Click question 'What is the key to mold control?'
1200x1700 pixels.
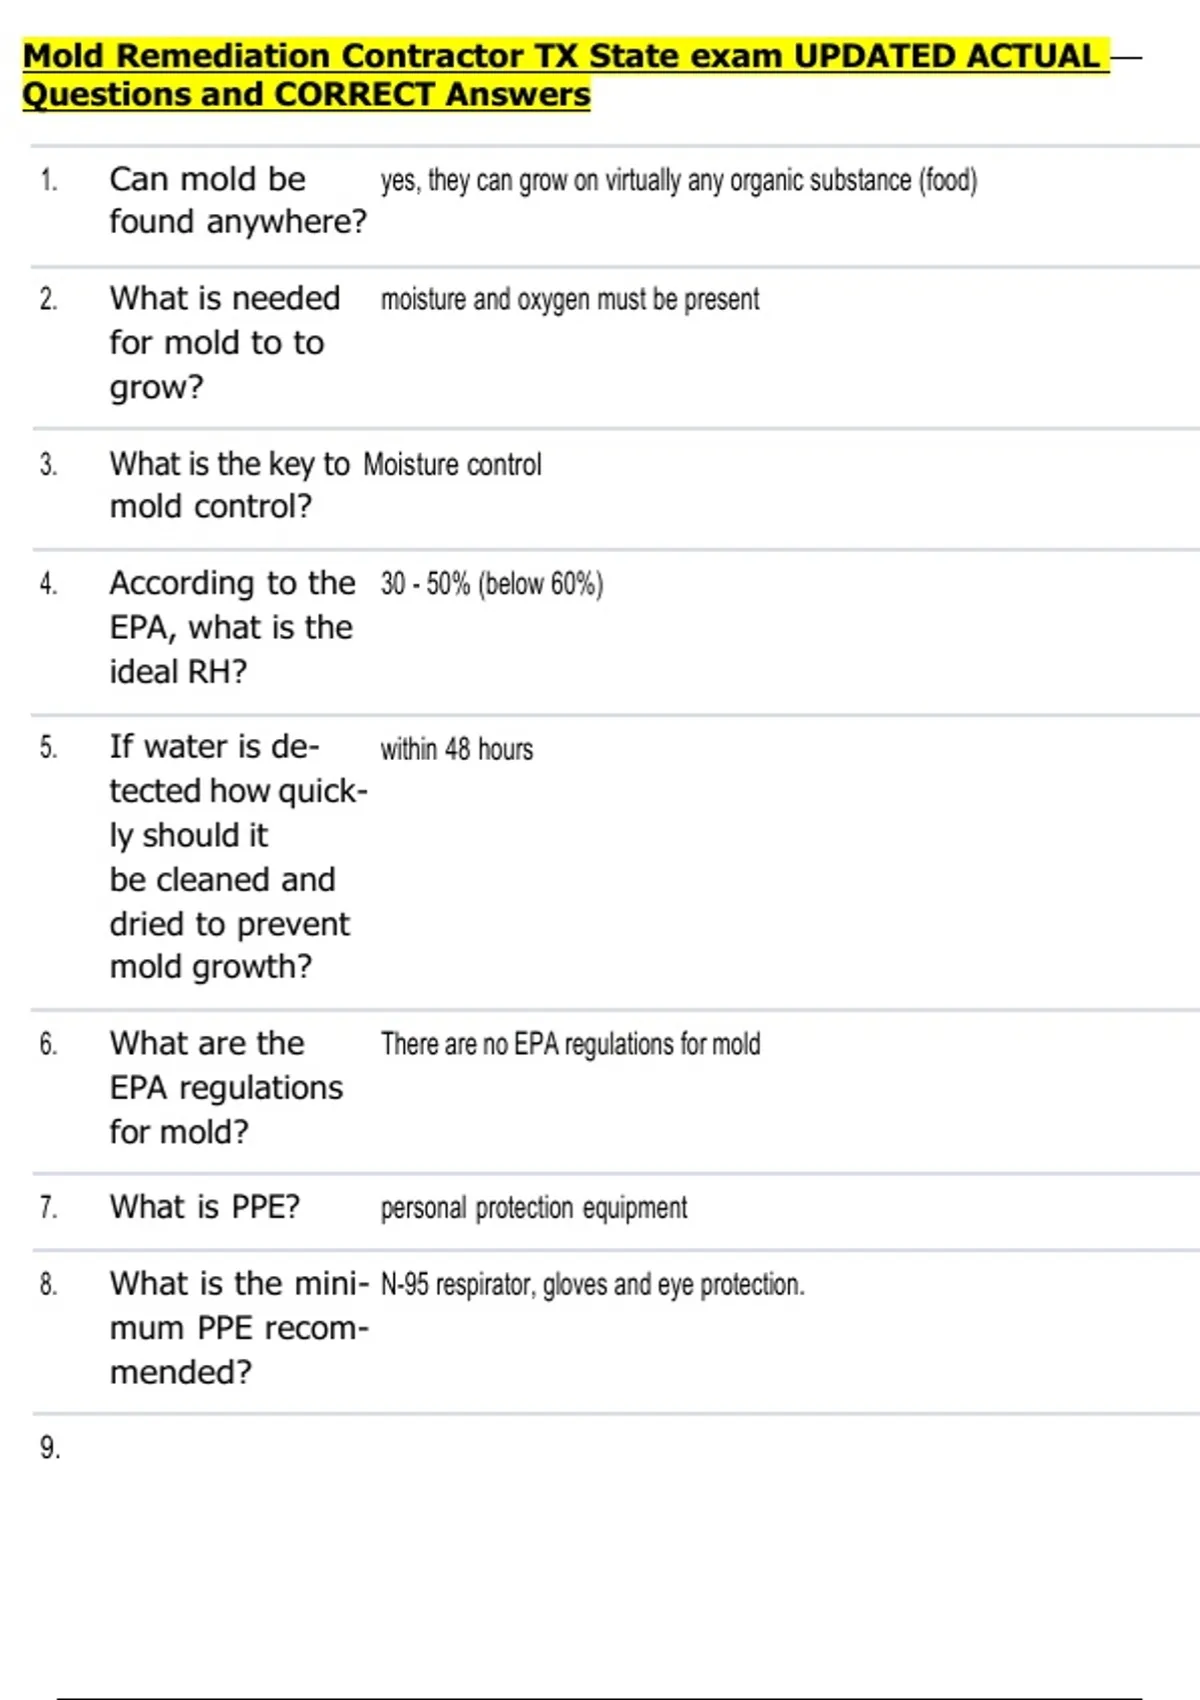click(x=229, y=485)
